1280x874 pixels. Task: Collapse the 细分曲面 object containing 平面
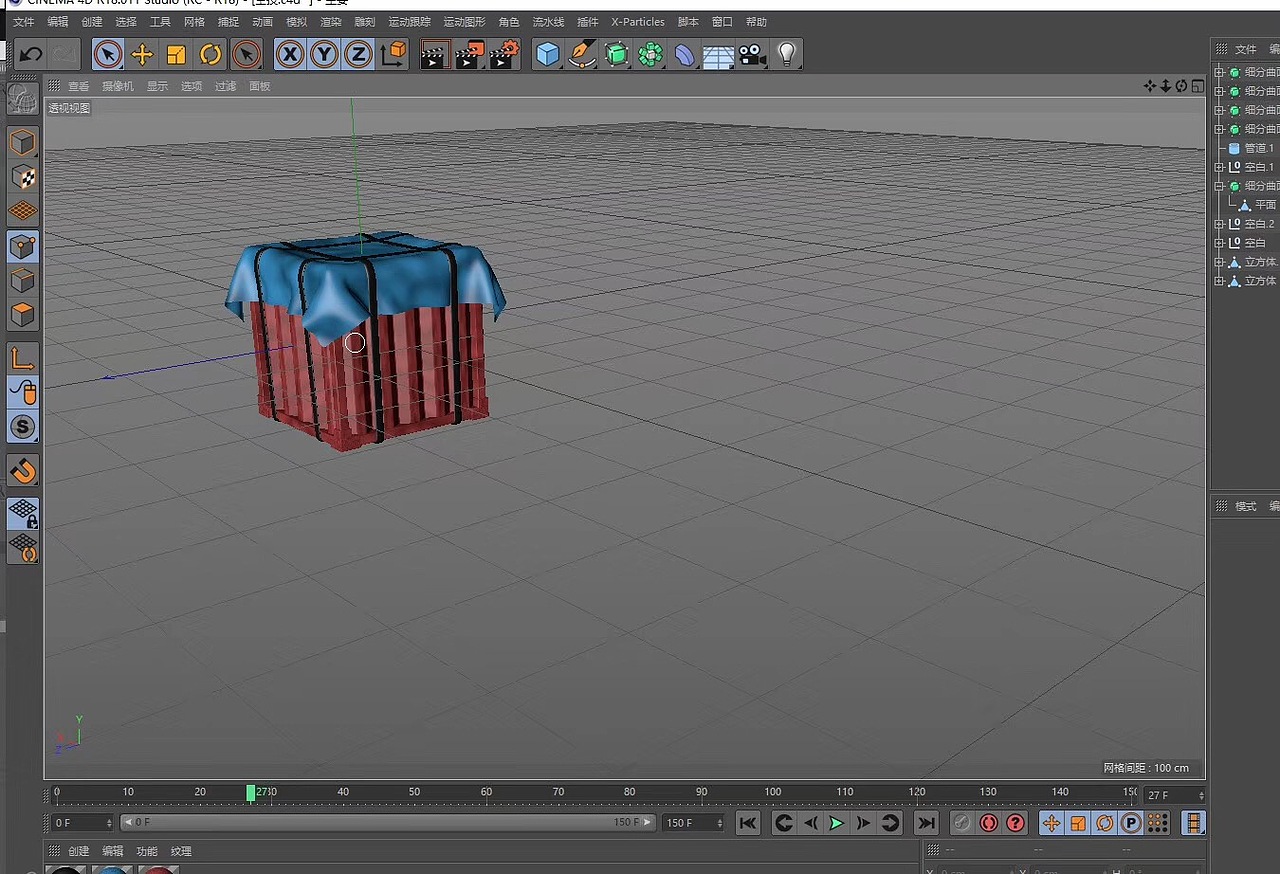click(1219, 185)
